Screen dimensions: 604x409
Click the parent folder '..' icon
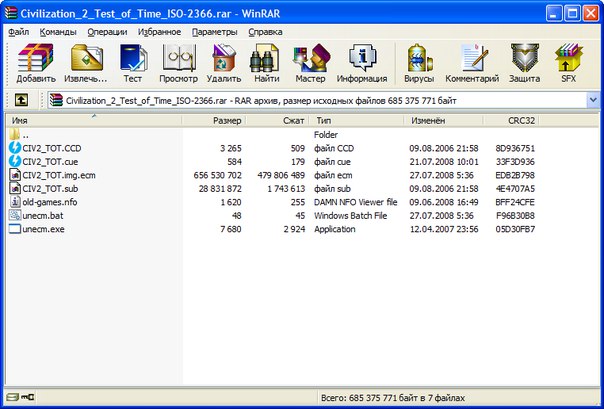[14, 134]
